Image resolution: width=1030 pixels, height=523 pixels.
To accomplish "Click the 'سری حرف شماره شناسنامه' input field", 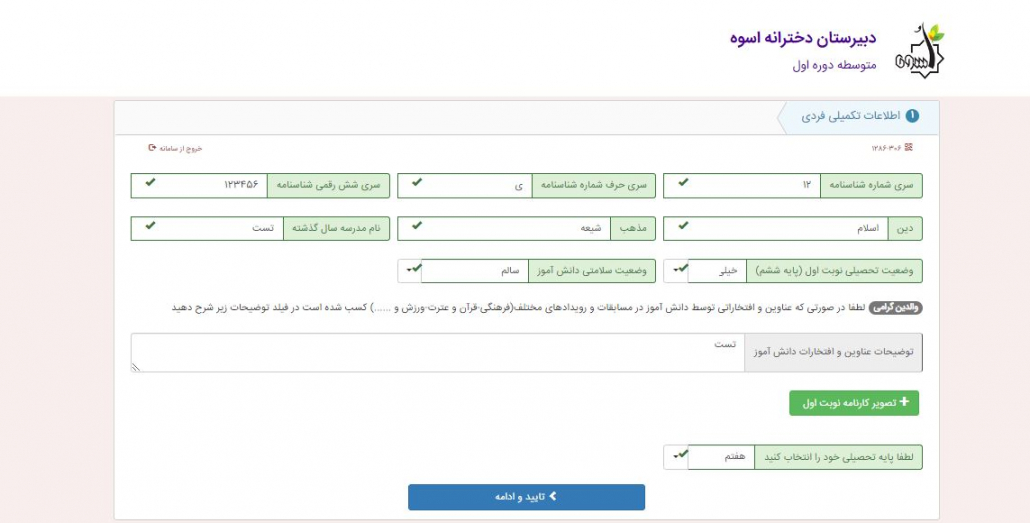I will [465, 185].
